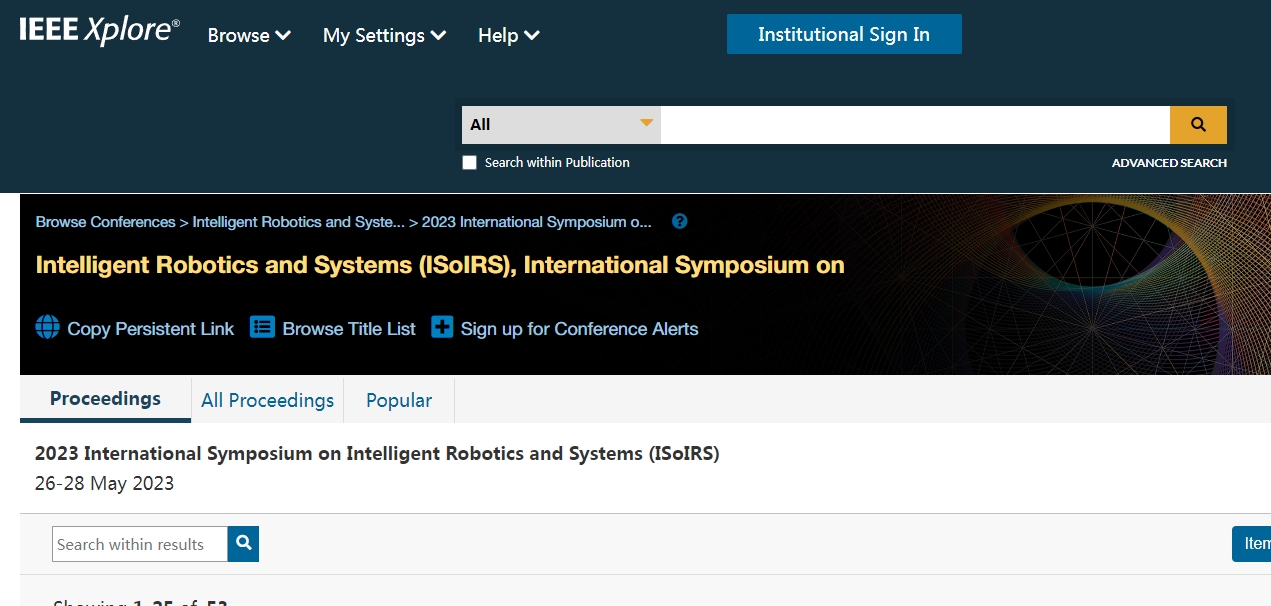Open the ADVANCED SEARCH link

click(1168, 163)
